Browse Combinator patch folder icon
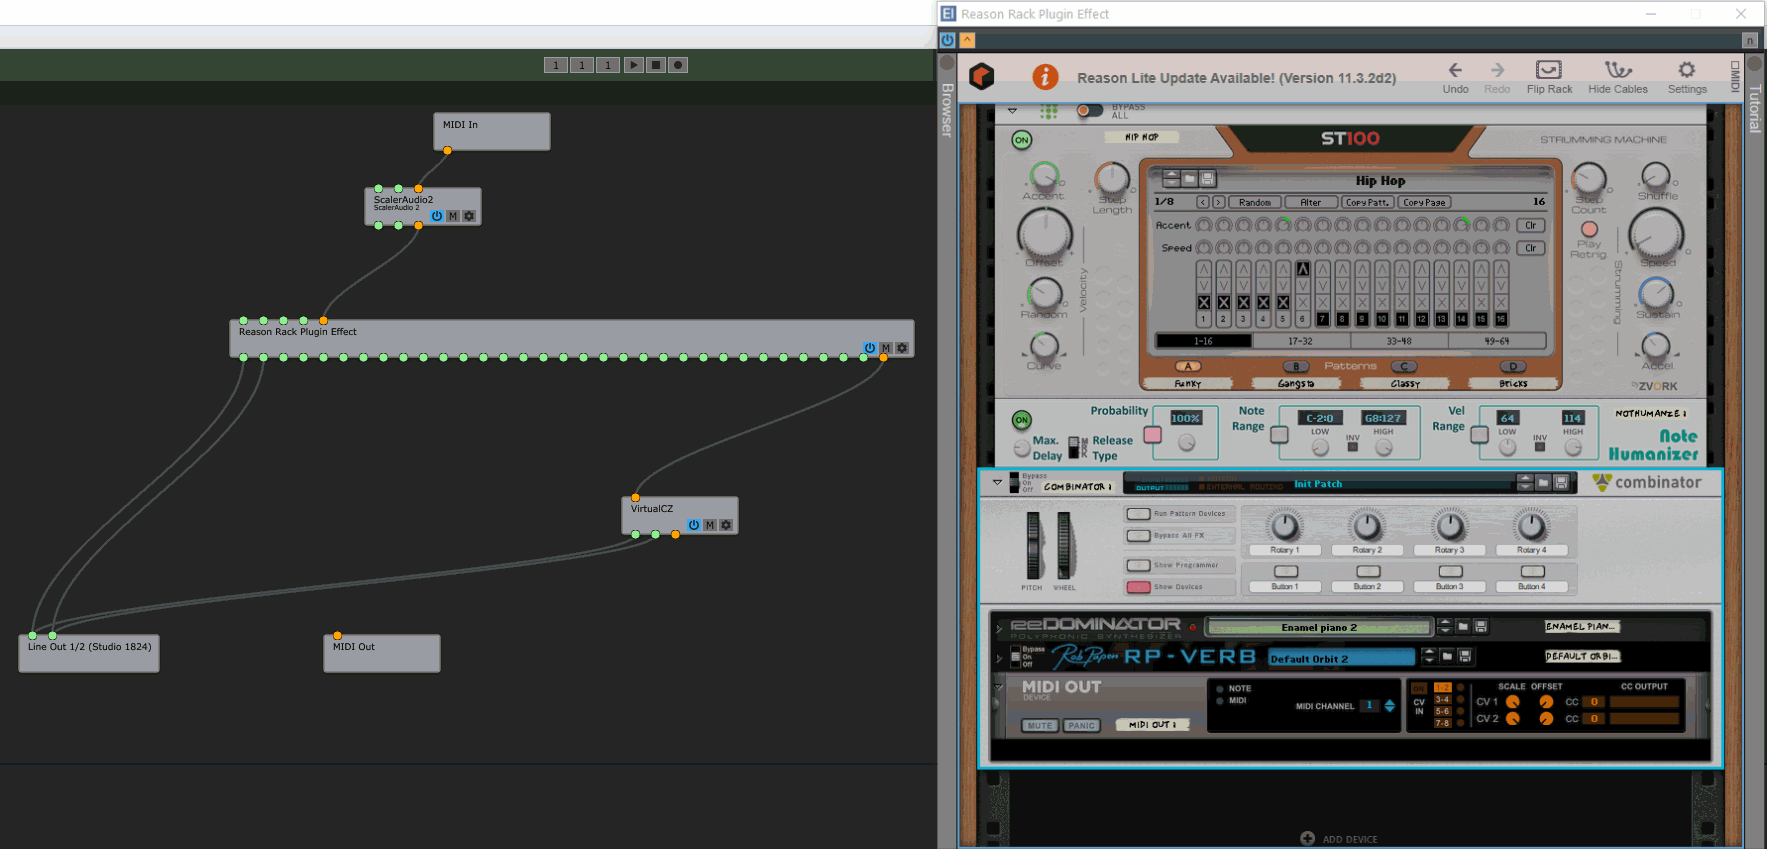 (1543, 483)
